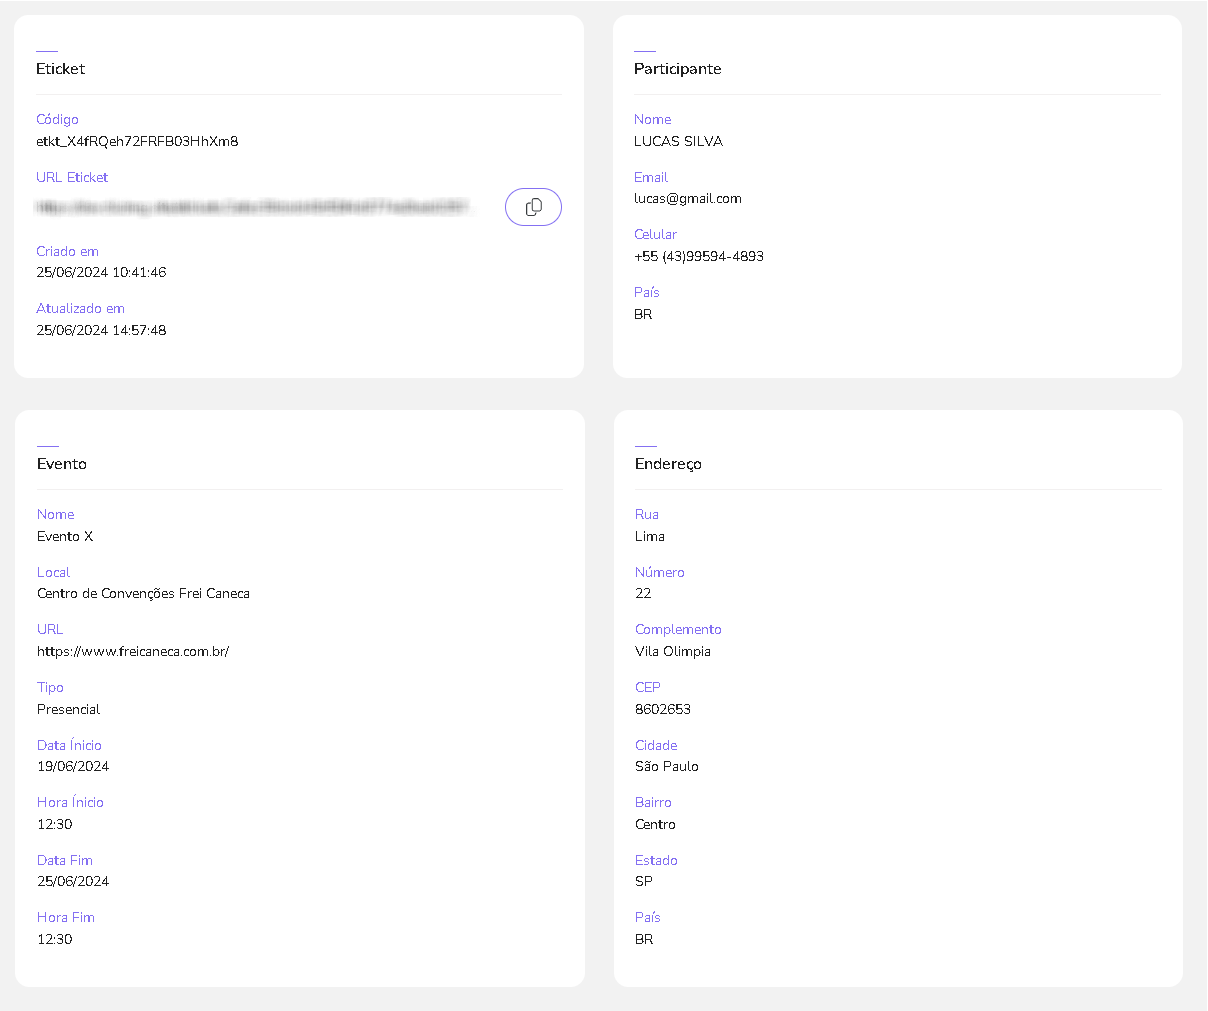Click the event name Evento X
This screenshot has height=1011, width=1208.
tap(65, 536)
